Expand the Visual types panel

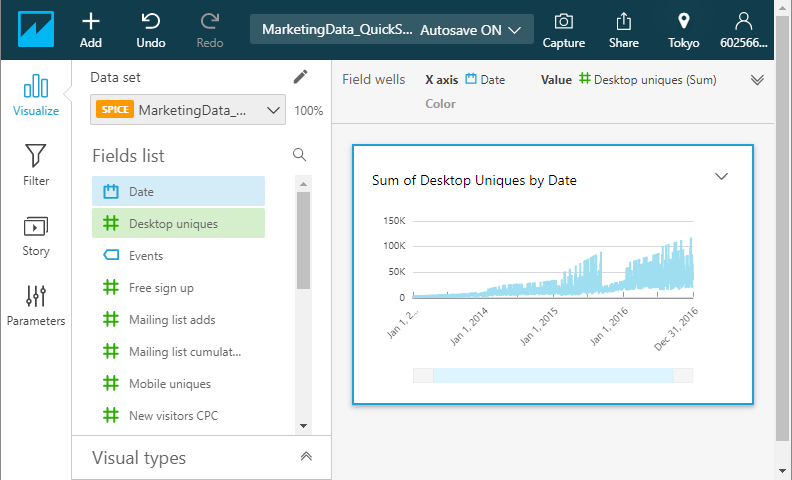tap(306, 457)
